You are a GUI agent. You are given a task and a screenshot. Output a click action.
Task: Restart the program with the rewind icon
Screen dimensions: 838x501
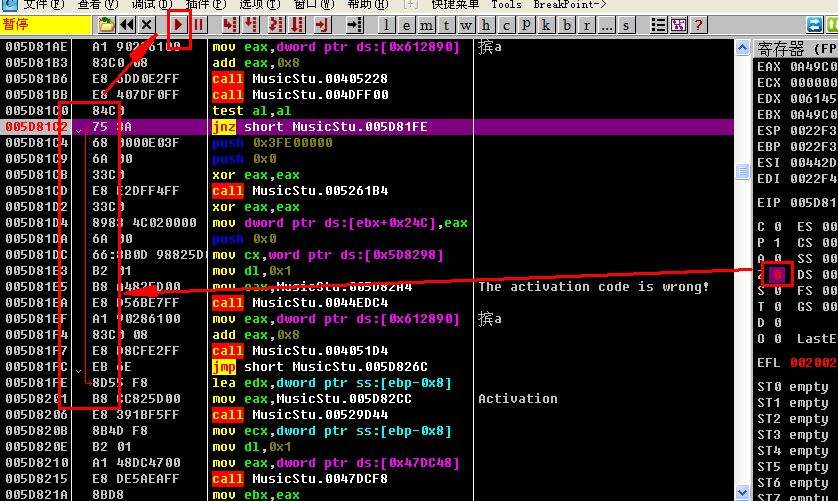127,25
